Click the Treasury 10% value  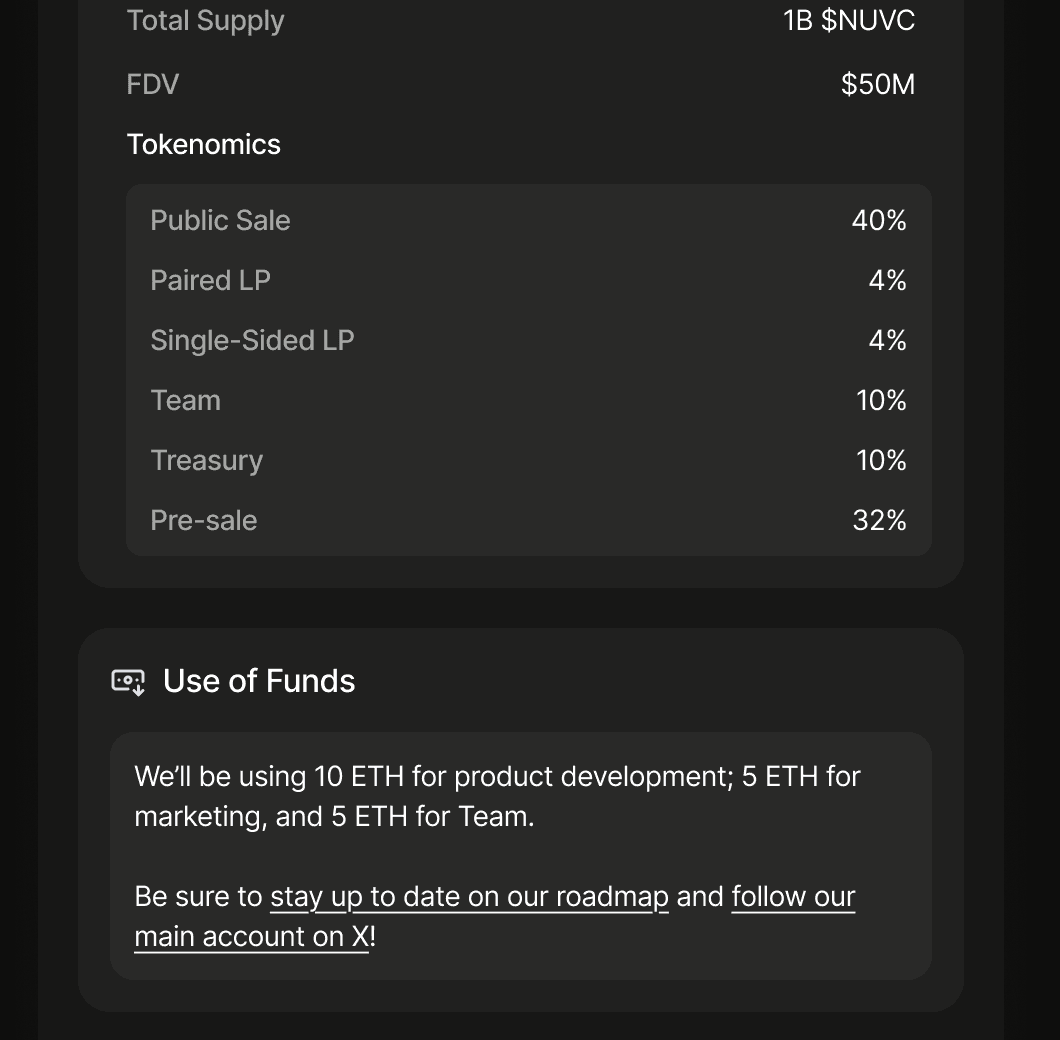click(881, 460)
